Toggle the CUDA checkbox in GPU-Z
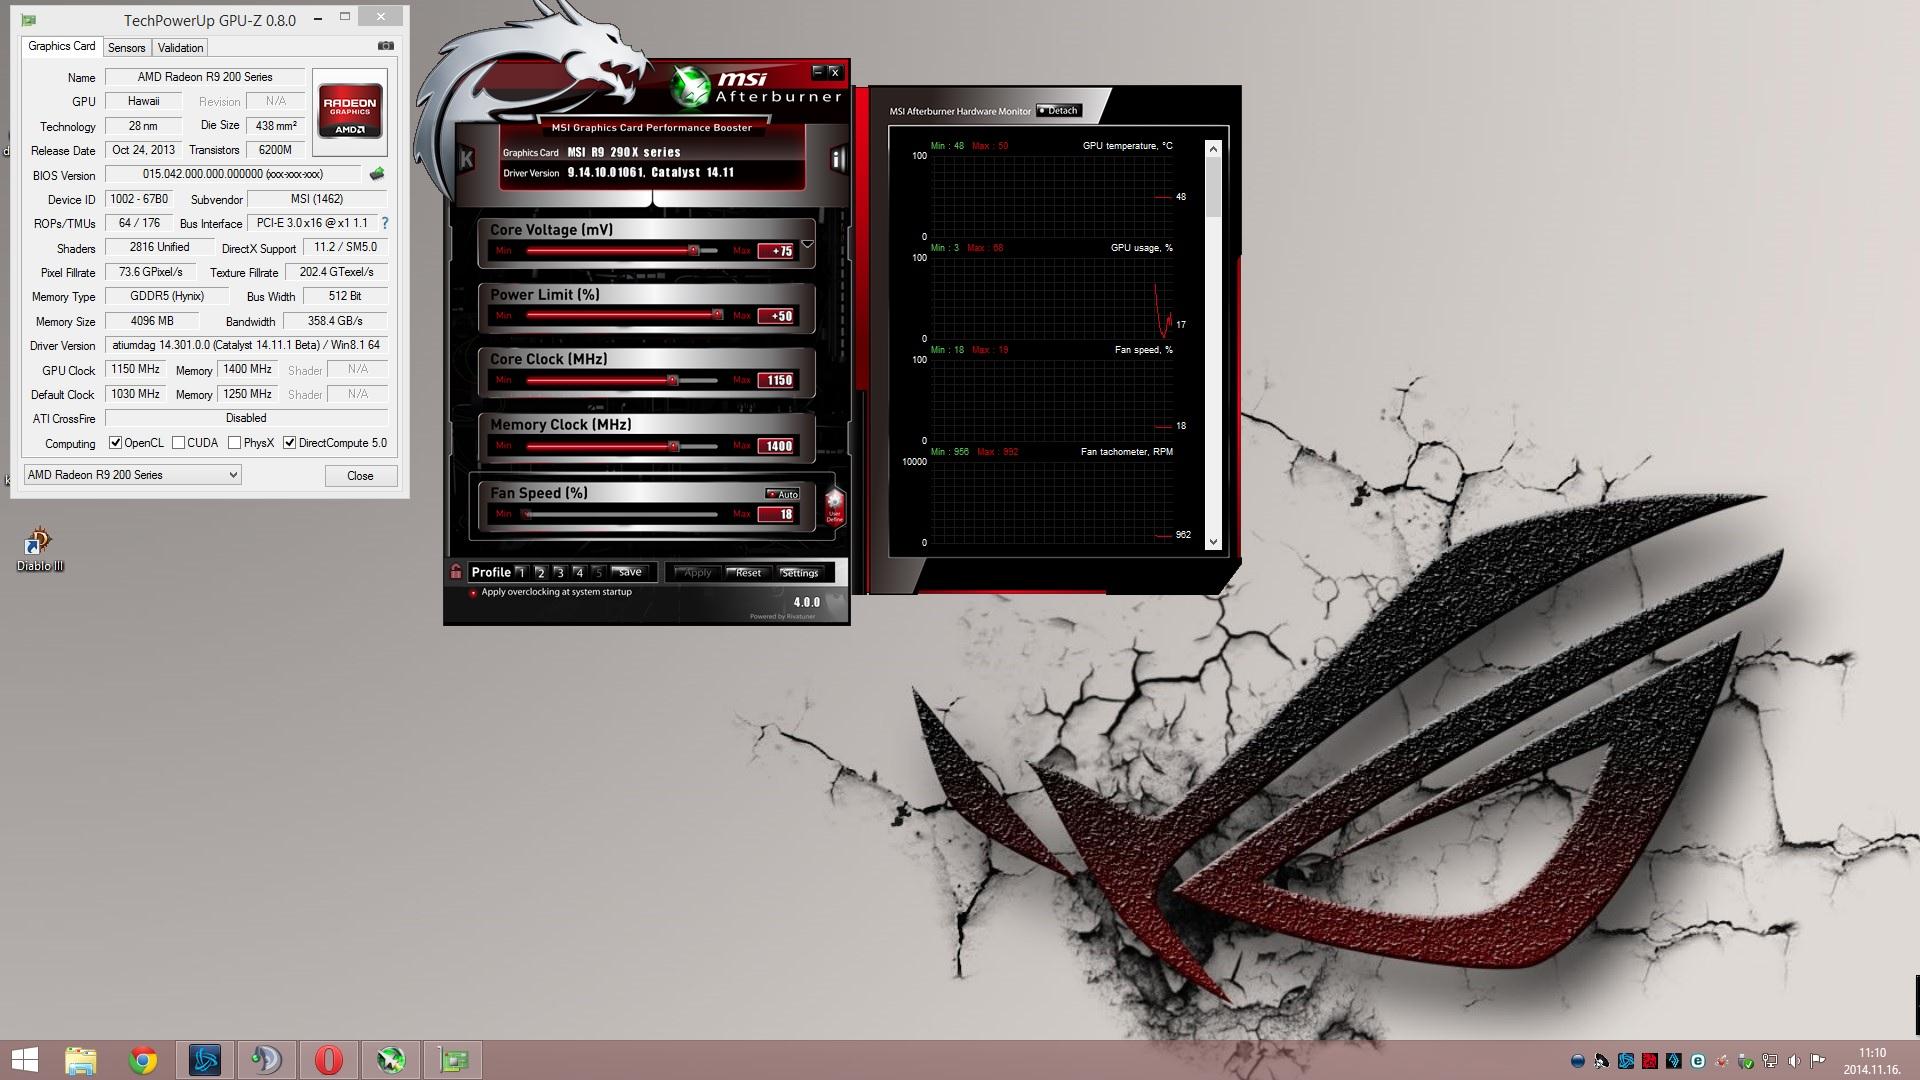Screen dimensions: 1920x1080 178,443
